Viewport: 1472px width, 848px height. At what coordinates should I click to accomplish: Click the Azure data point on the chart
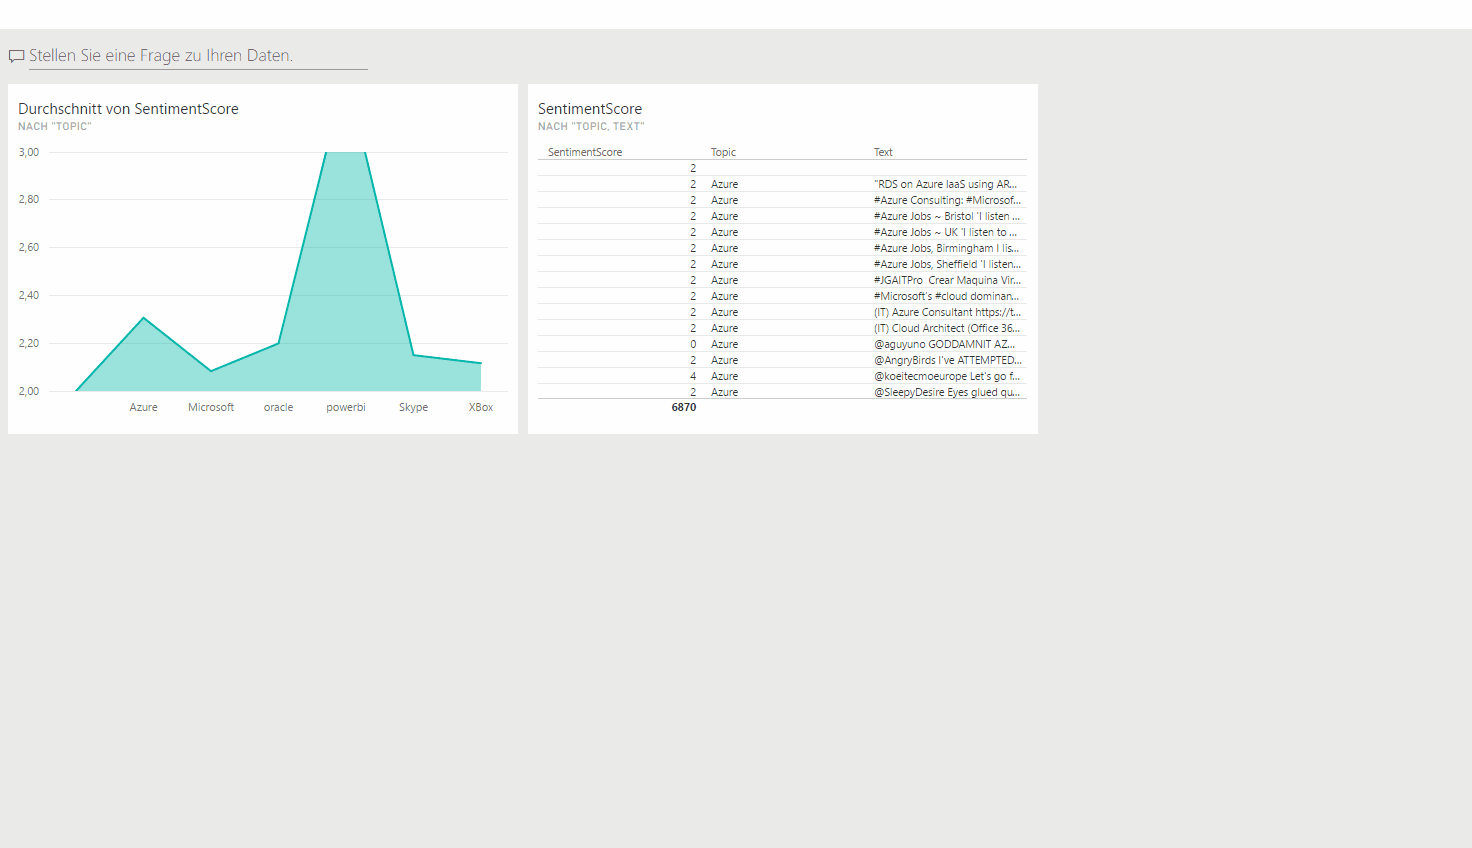coord(144,318)
